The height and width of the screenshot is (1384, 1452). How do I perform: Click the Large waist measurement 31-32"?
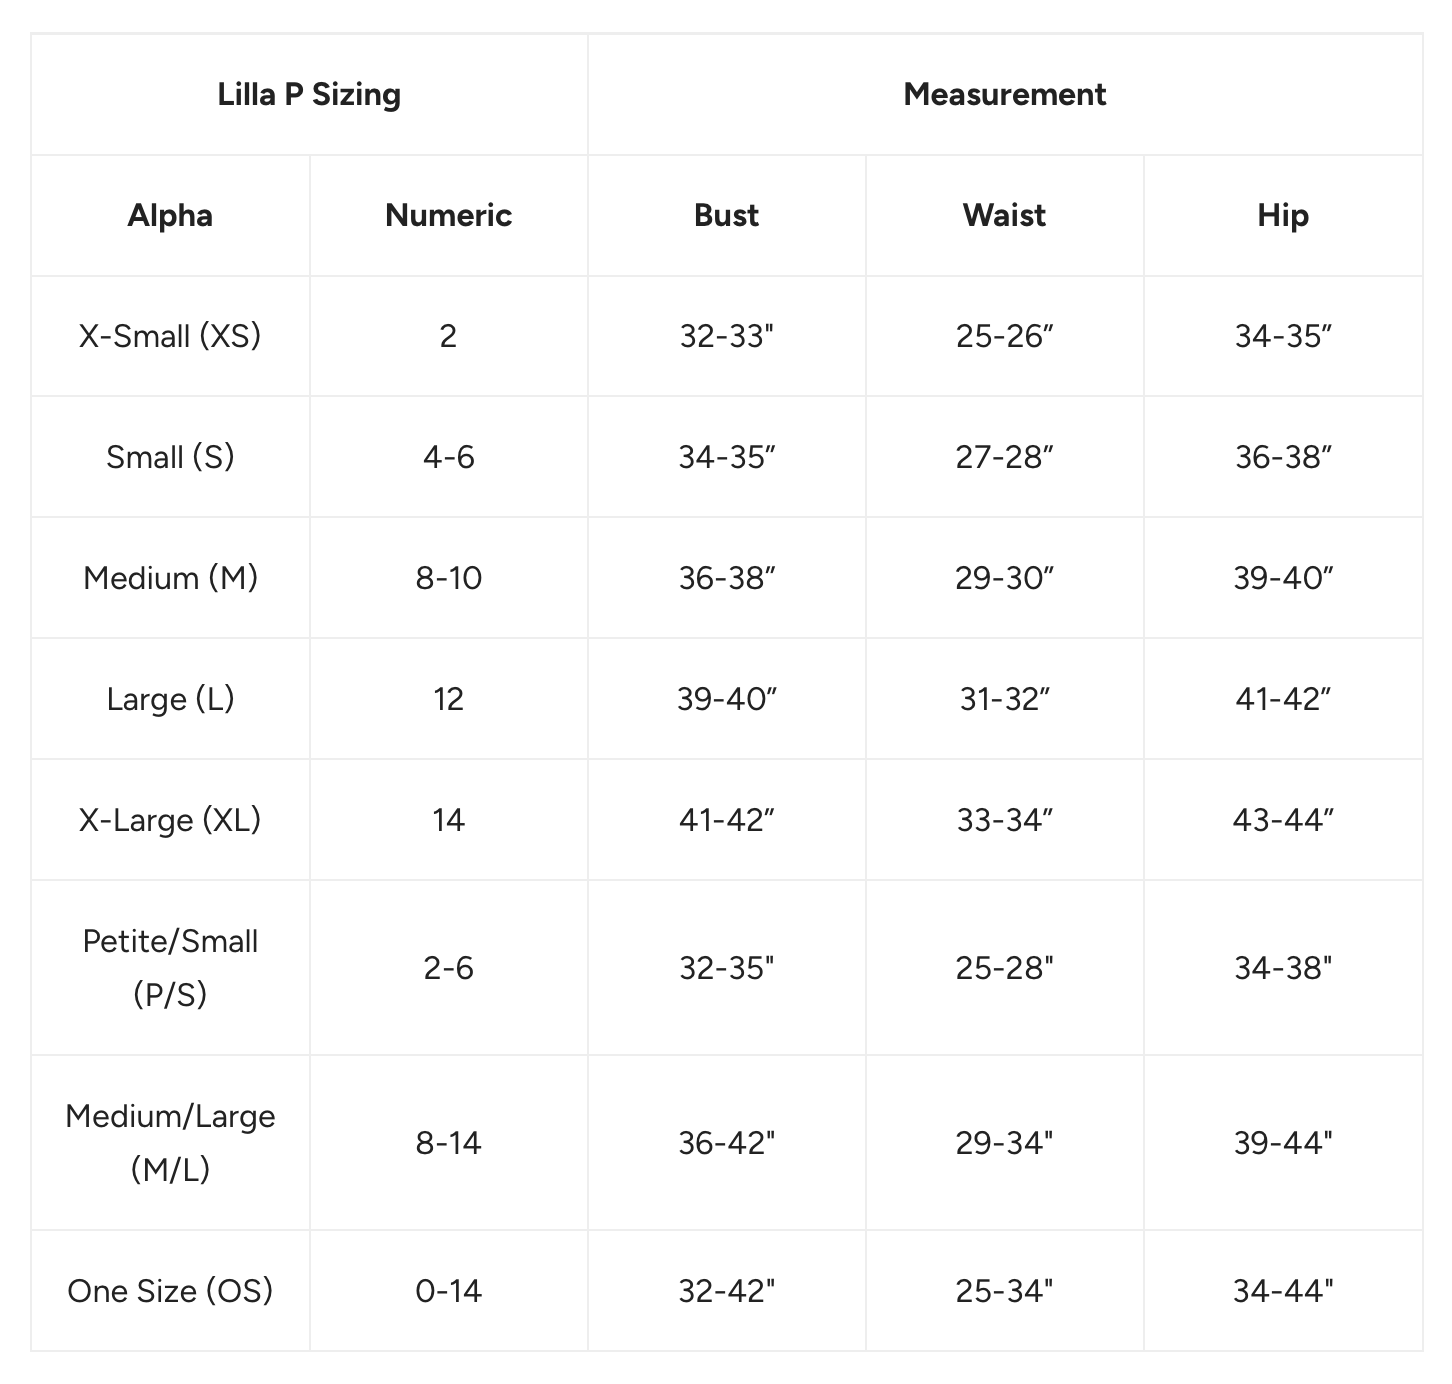(1004, 699)
